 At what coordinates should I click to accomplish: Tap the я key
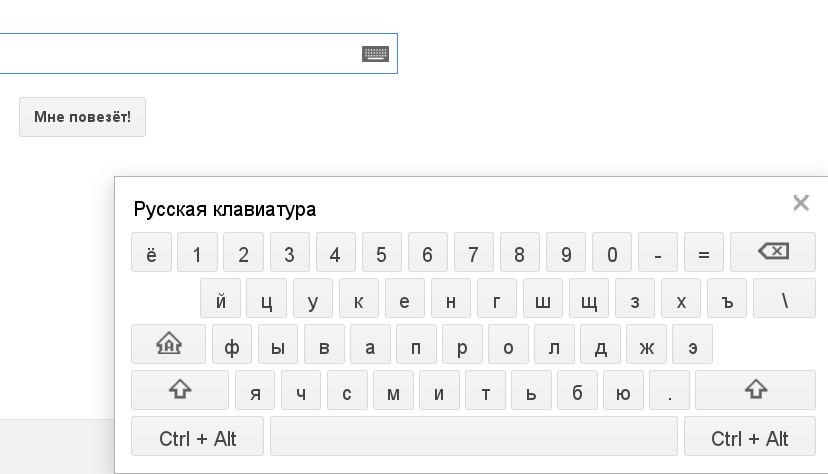point(255,390)
